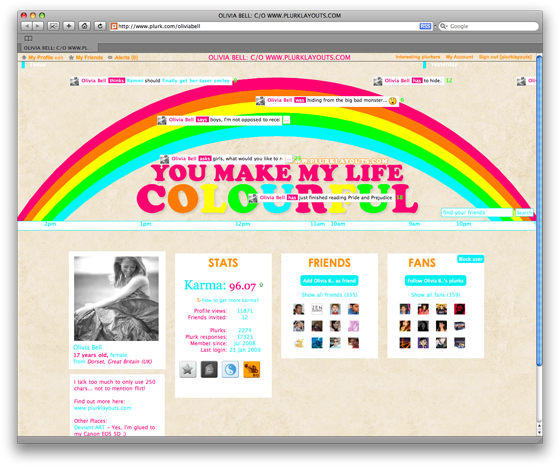Viewport: 560px width, 467px height.
Task: Click the Block user button
Action: coord(470,259)
